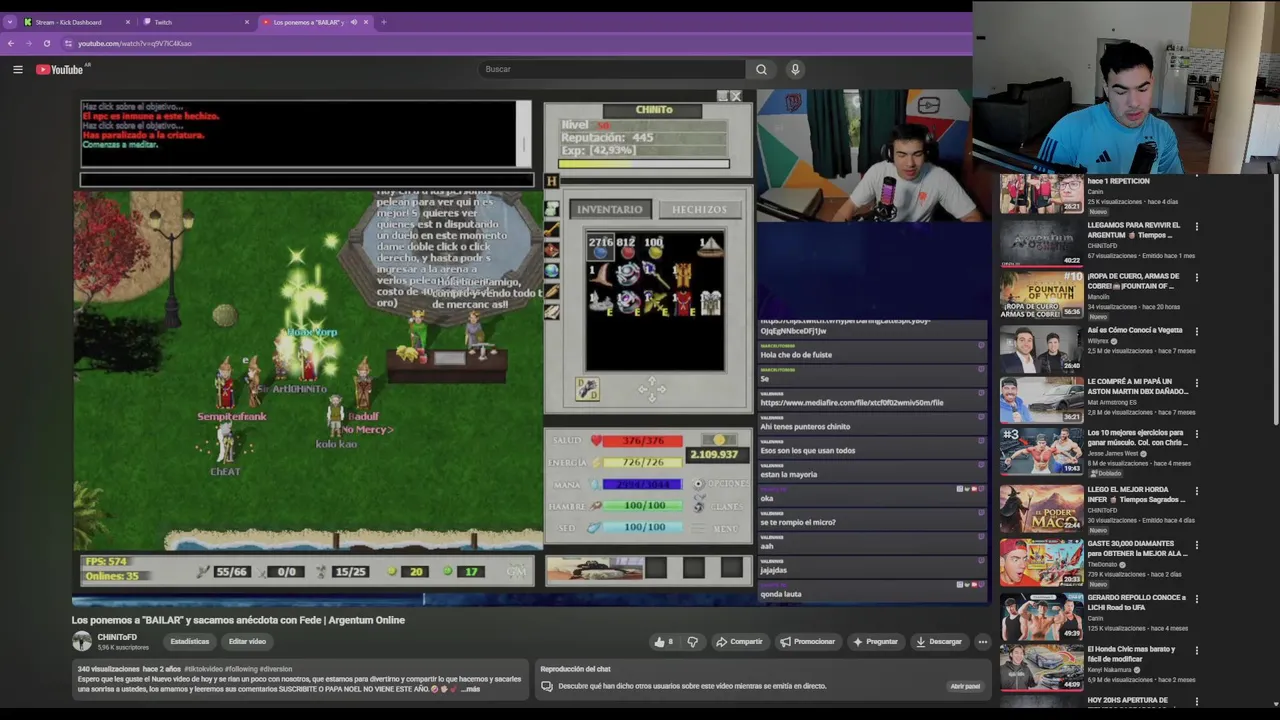1280x720 pixels.
Task: Click the H button beside inventory
Action: click(x=551, y=181)
